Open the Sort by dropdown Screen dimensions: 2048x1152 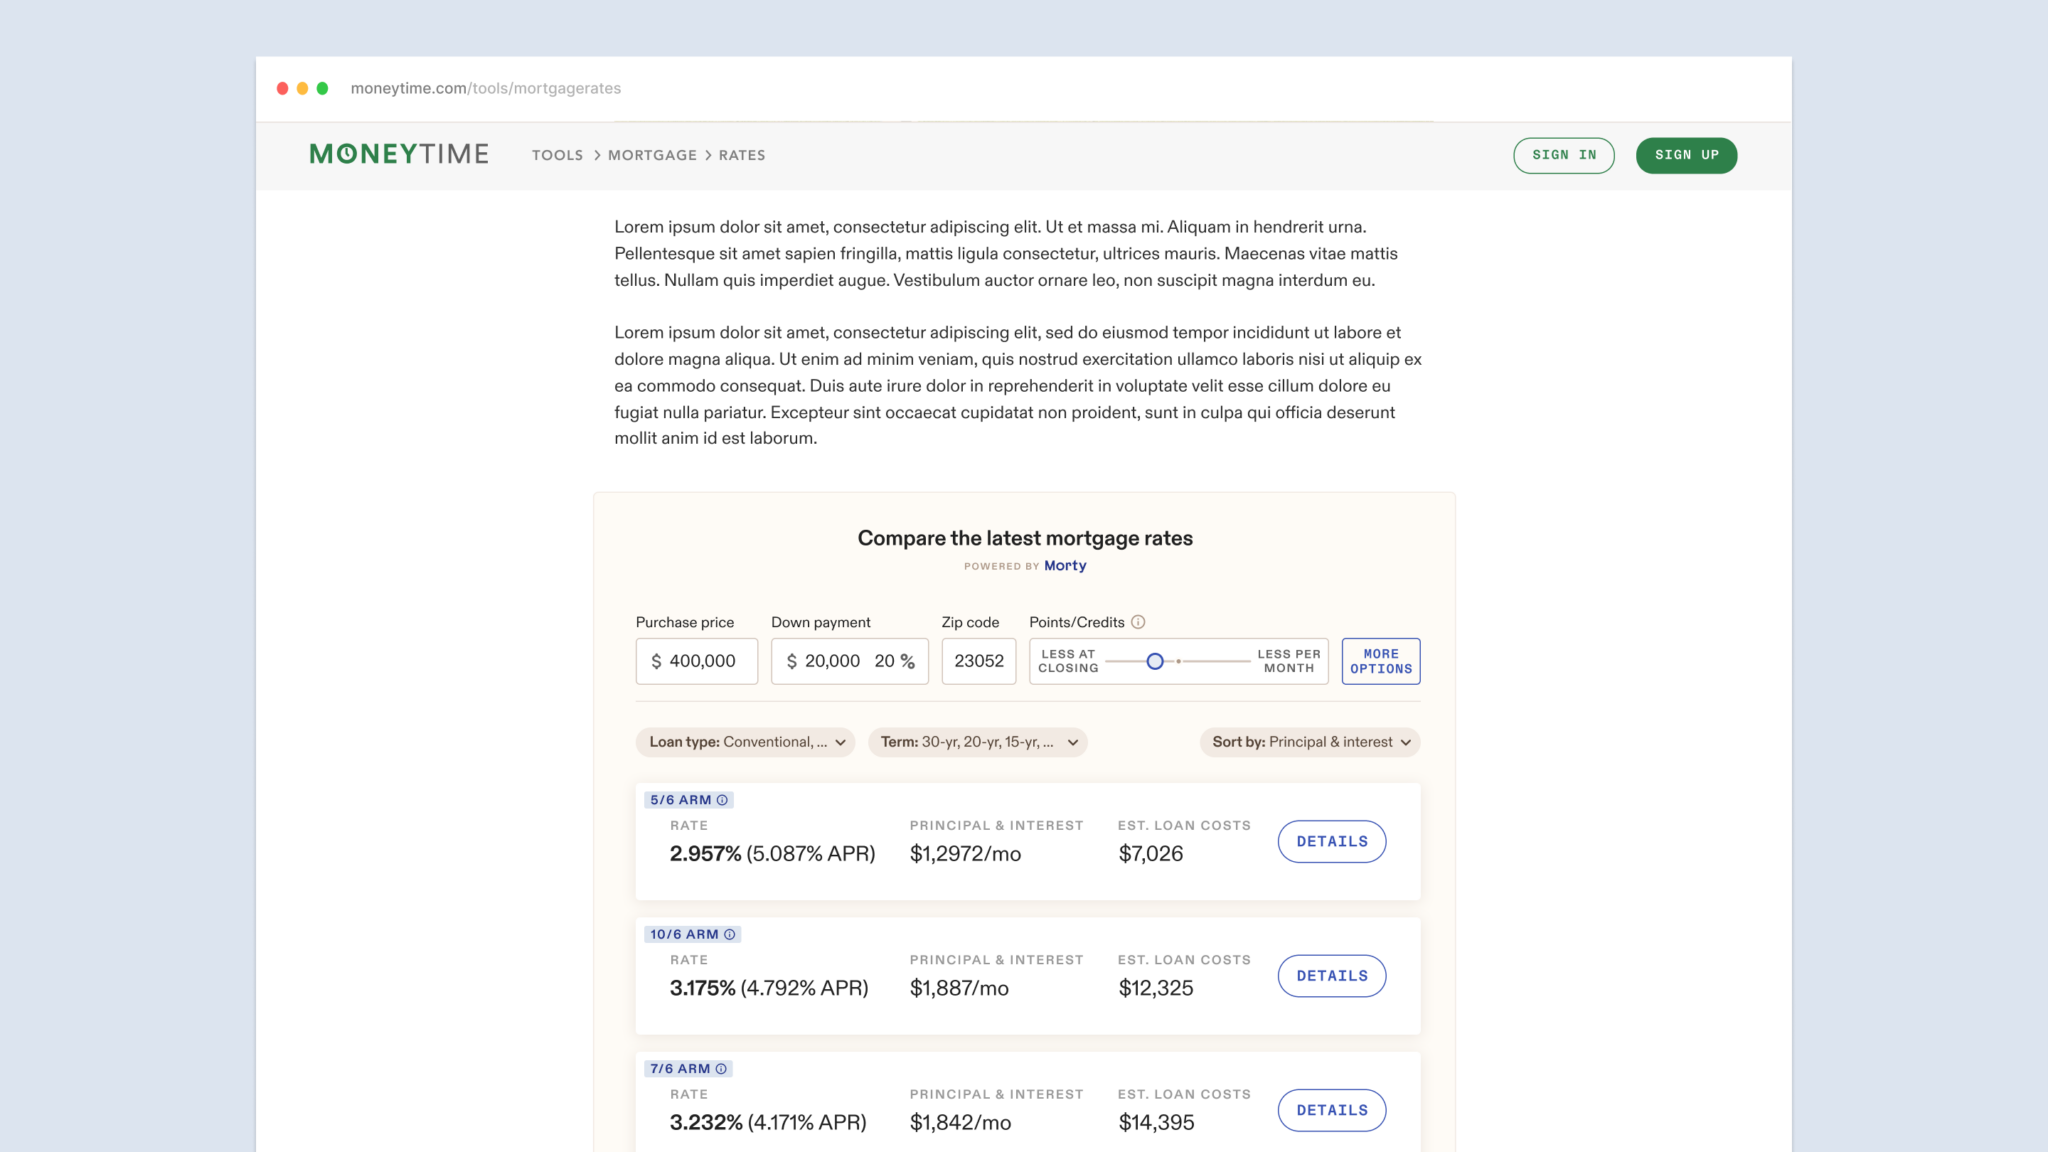[1309, 742]
